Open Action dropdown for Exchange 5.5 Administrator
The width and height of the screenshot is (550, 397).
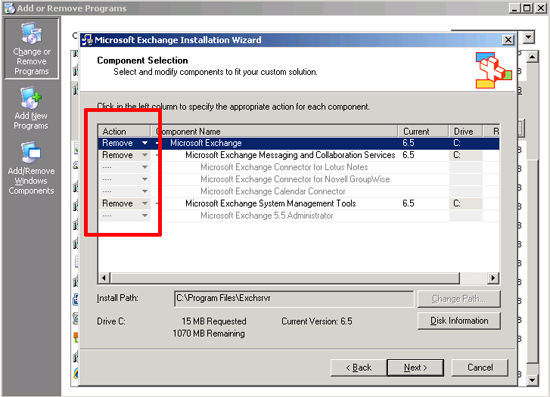(x=145, y=215)
